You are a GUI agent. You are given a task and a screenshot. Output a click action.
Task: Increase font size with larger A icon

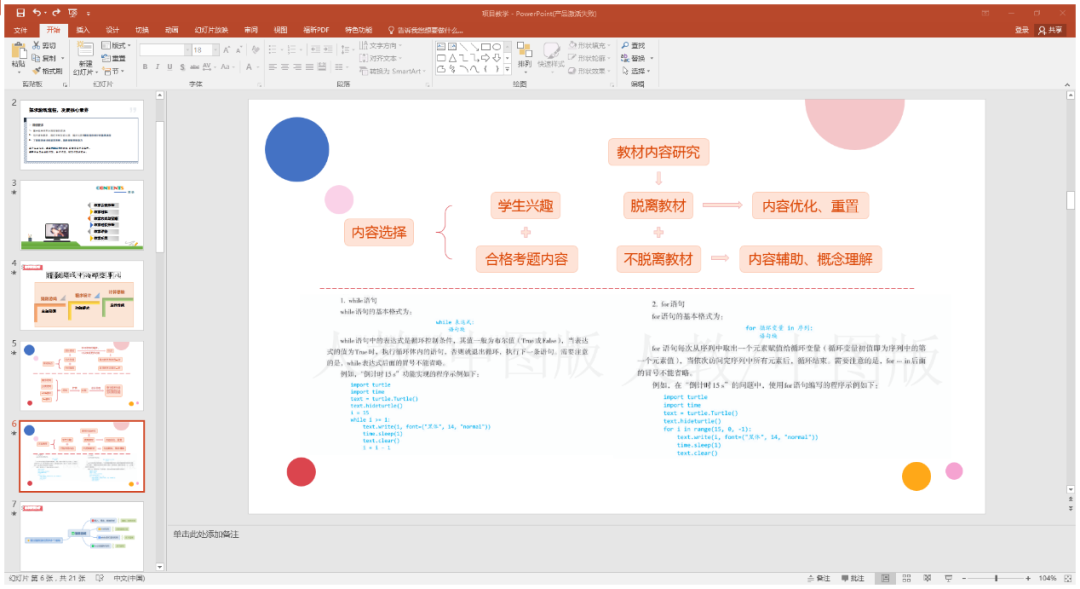[226, 50]
